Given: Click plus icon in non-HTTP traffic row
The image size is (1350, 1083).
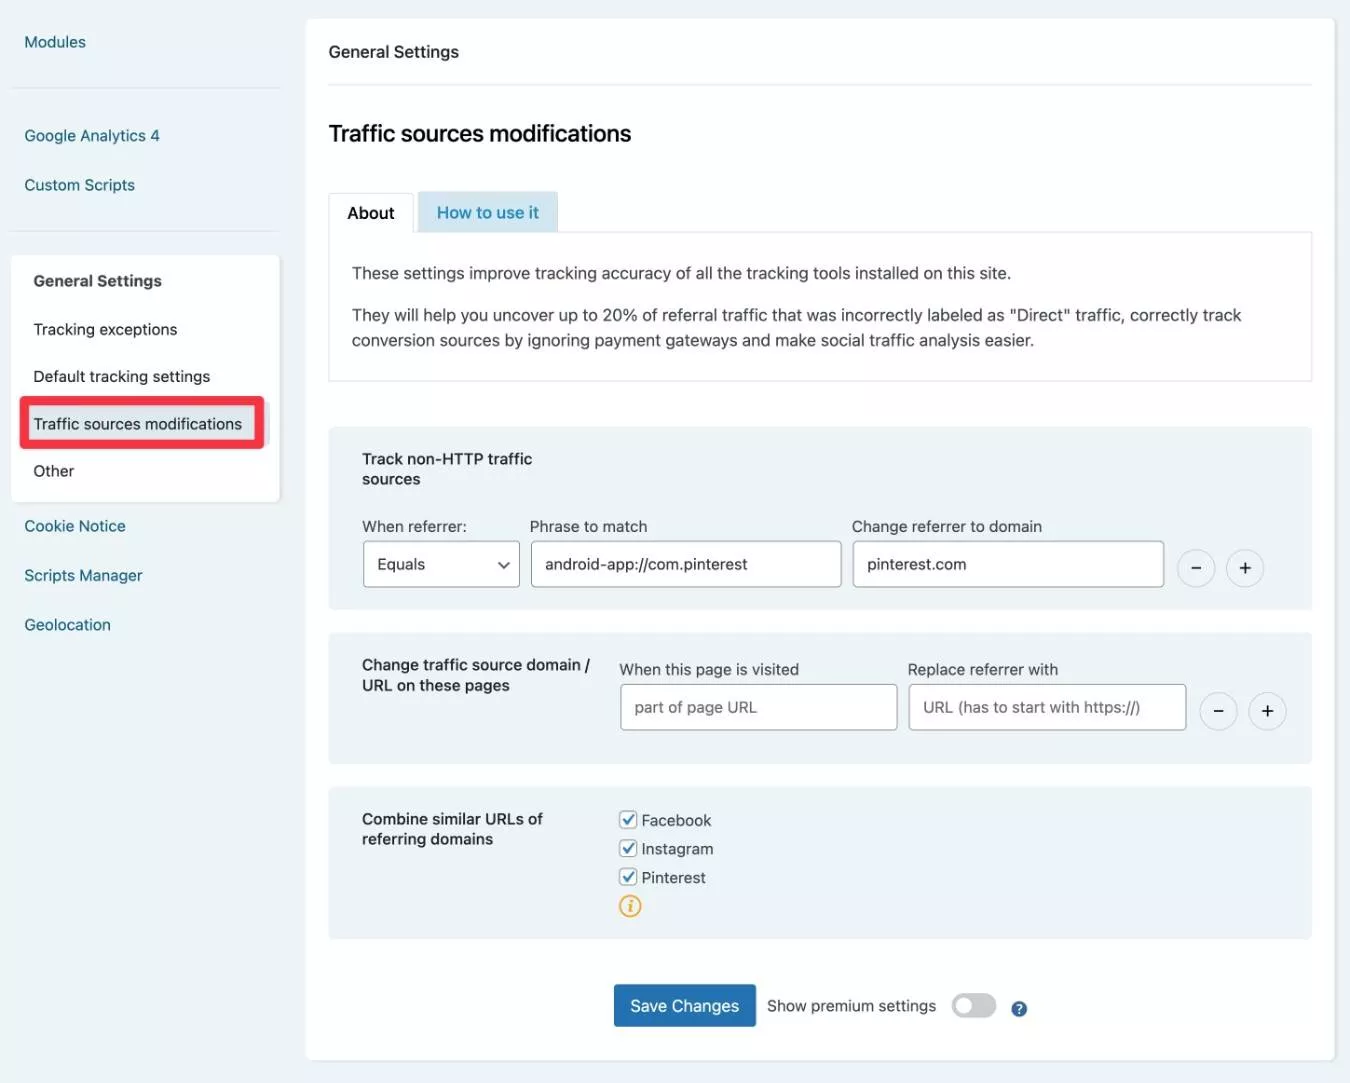Looking at the screenshot, I should [x=1245, y=568].
